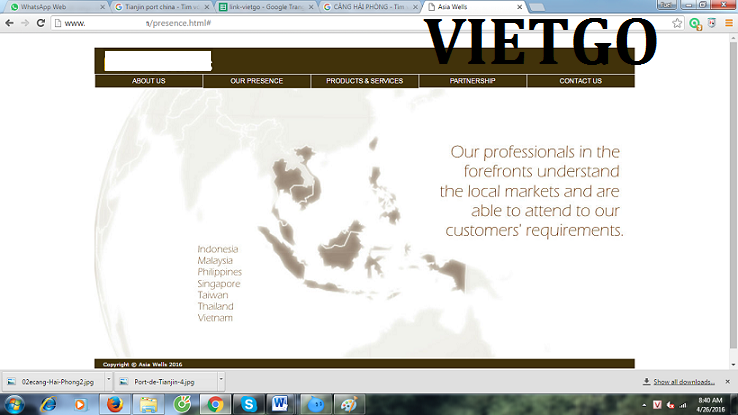Reload the page with the refresh icon
Viewport: 738px width, 415px height.
click(x=41, y=23)
